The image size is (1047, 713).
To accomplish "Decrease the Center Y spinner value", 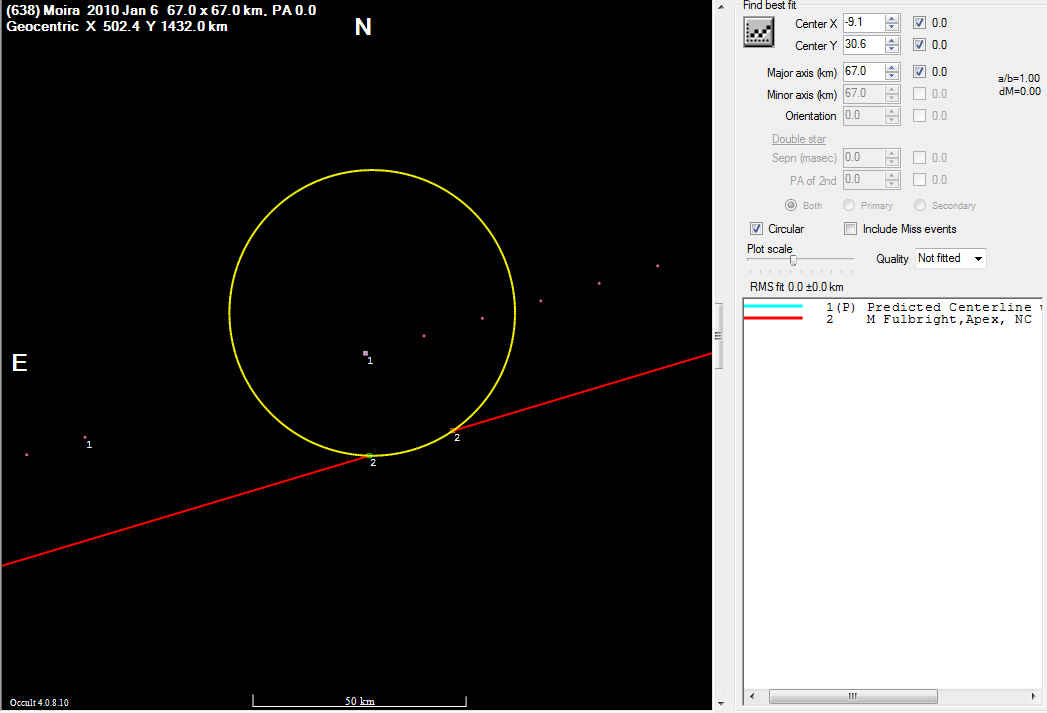I will [892, 49].
